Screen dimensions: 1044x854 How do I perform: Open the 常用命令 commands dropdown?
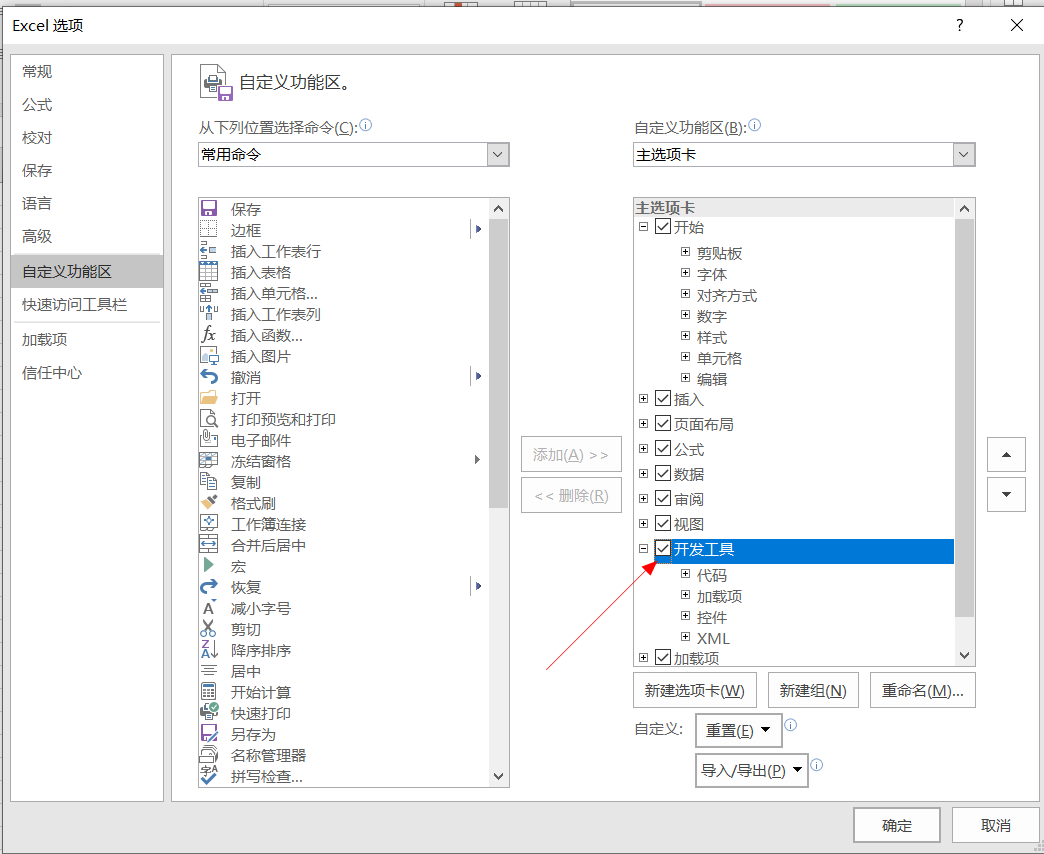click(x=497, y=155)
